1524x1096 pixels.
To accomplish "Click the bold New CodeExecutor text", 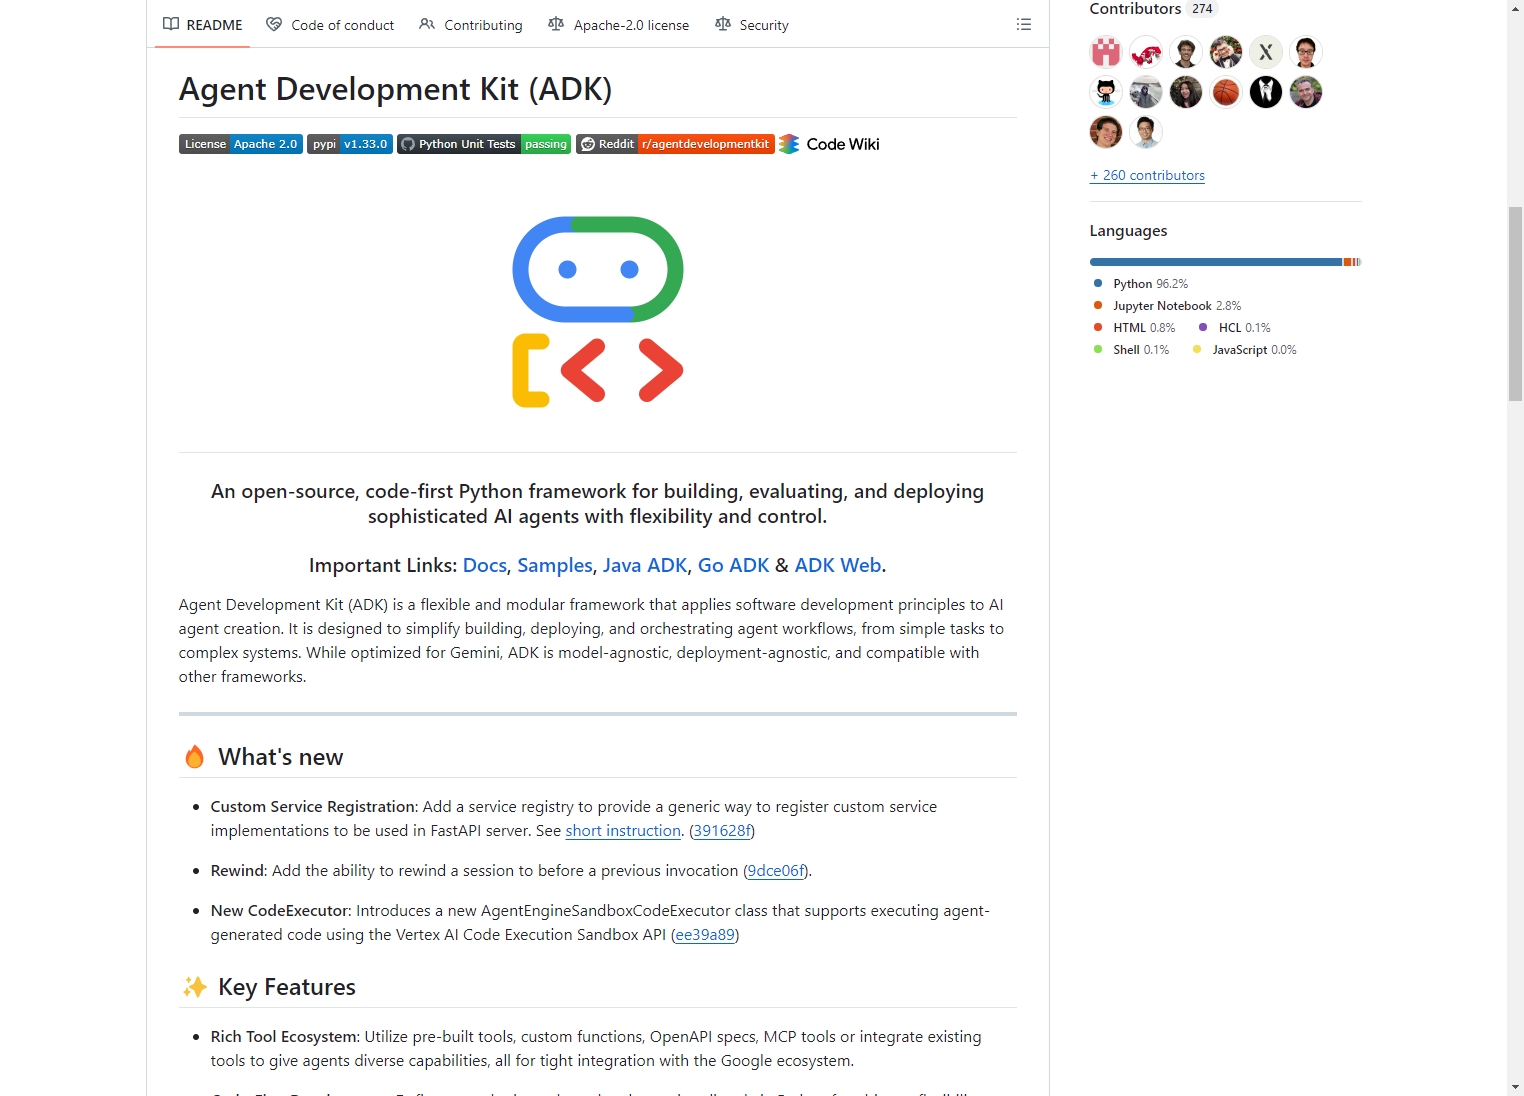I will [x=280, y=911].
